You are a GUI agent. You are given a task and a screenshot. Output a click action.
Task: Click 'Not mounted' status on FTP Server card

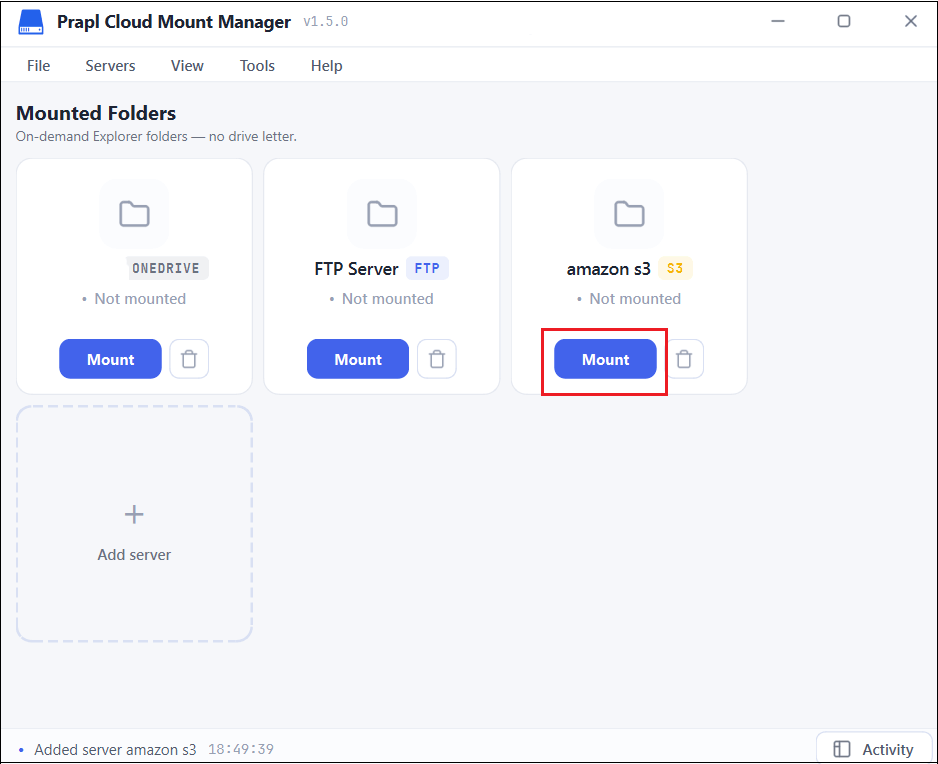click(x=388, y=299)
